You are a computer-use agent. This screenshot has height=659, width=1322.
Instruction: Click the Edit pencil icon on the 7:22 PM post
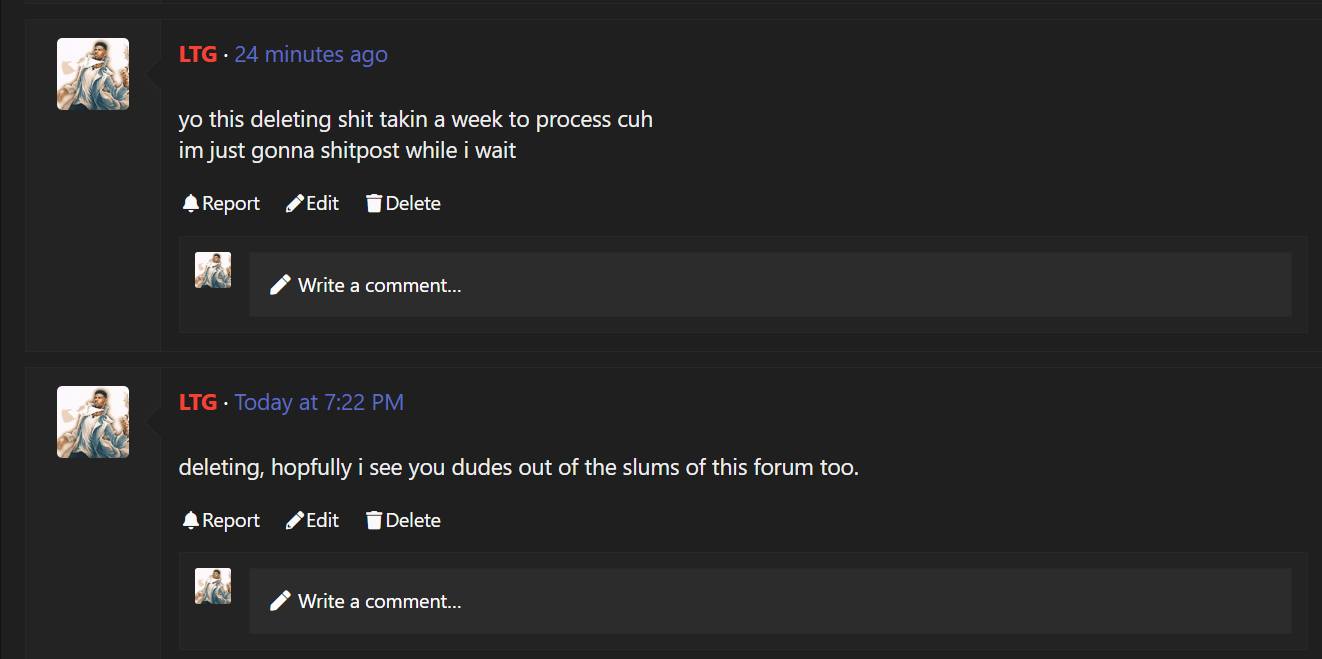point(294,520)
